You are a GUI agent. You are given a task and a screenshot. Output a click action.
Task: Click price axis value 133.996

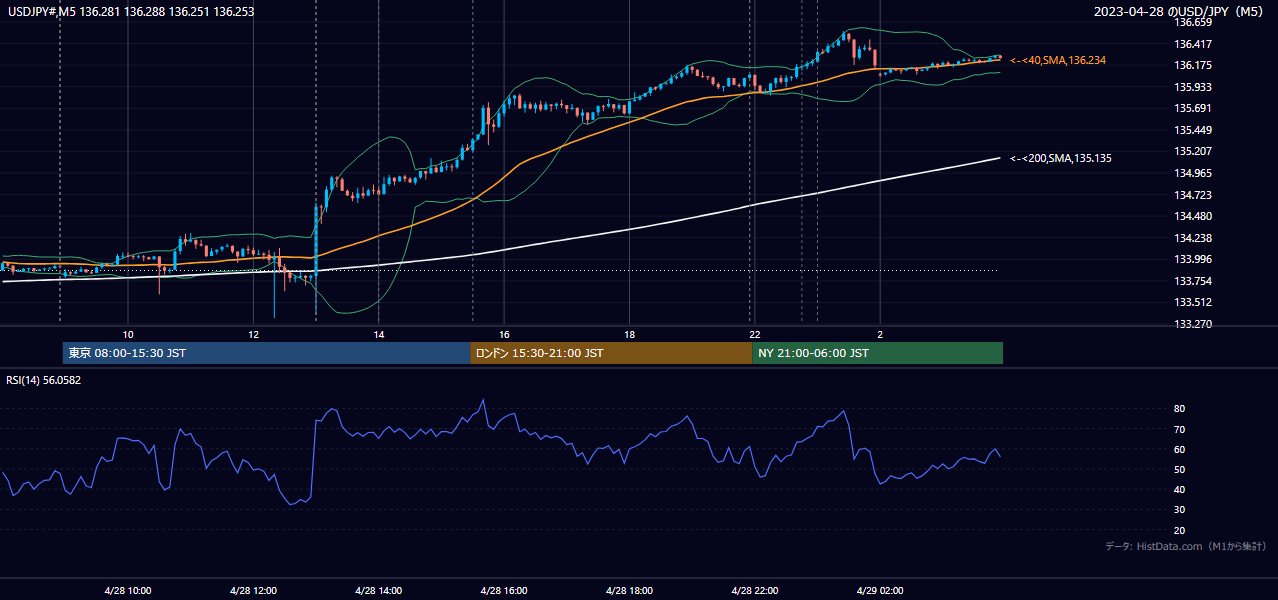pyautogui.click(x=1193, y=260)
